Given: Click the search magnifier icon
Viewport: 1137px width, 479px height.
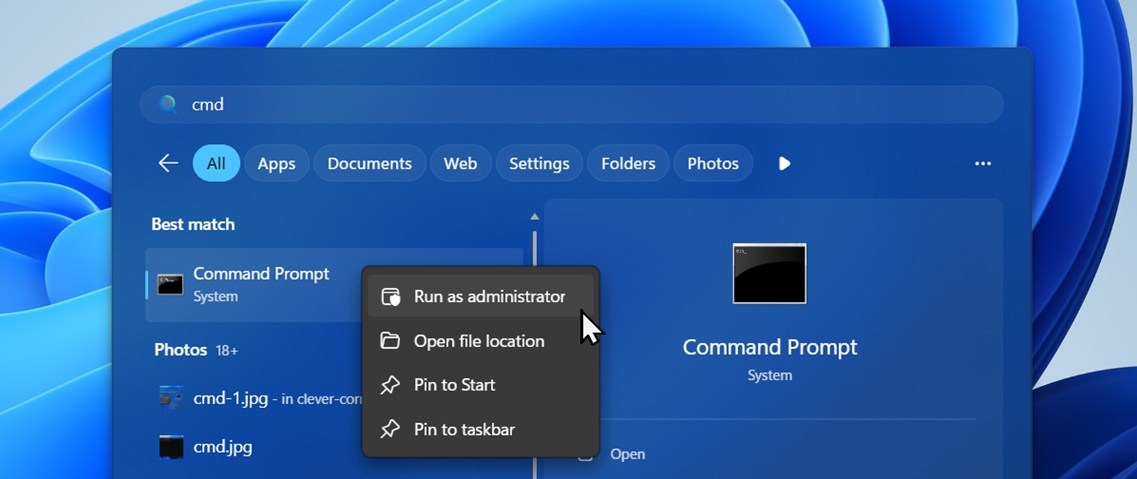Looking at the screenshot, I should [168, 104].
